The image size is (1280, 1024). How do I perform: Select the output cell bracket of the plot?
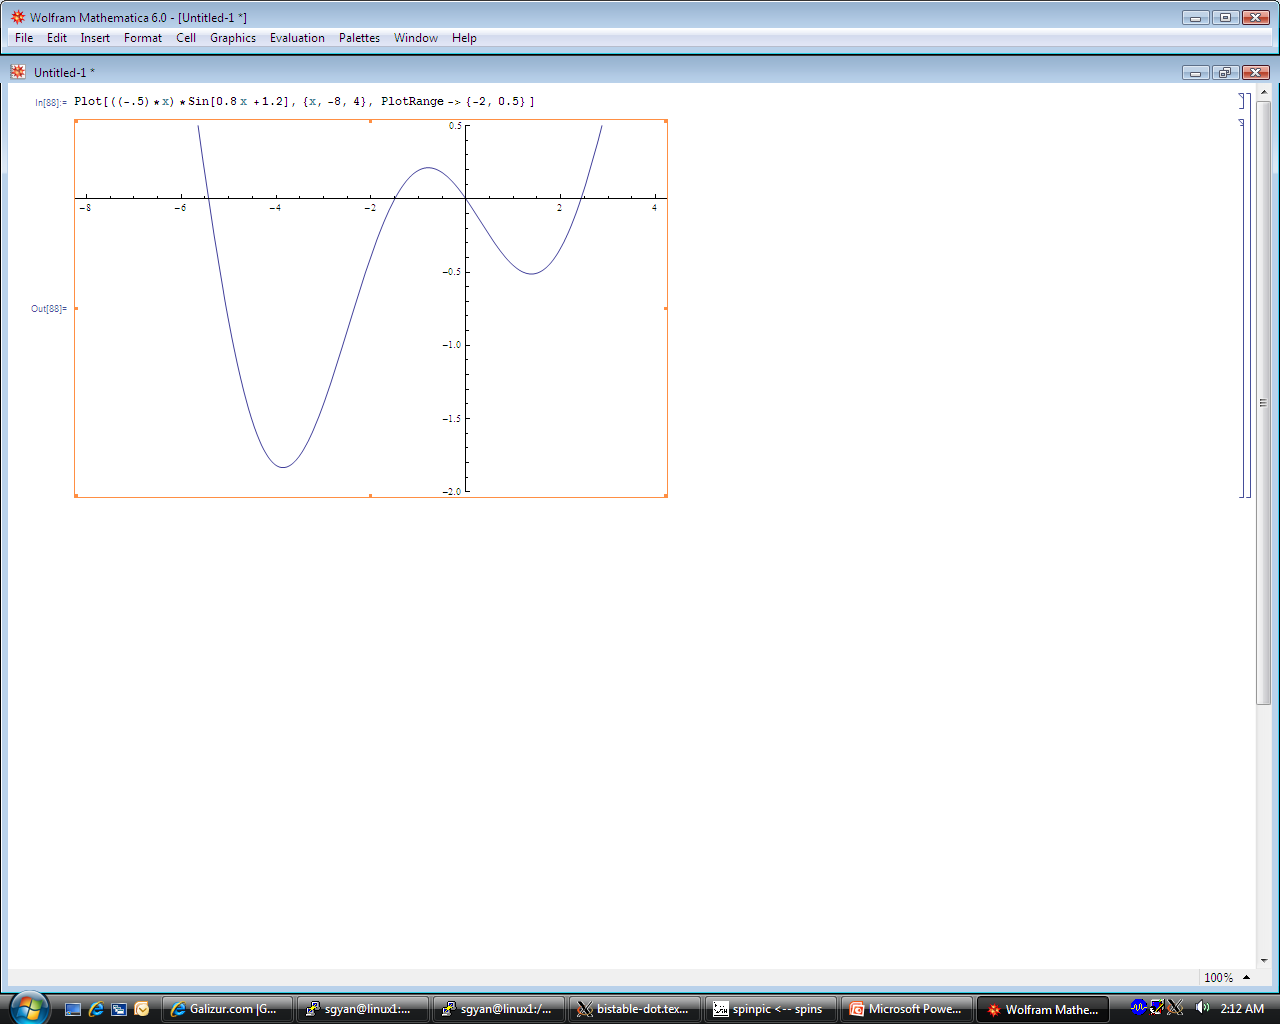tap(1241, 308)
